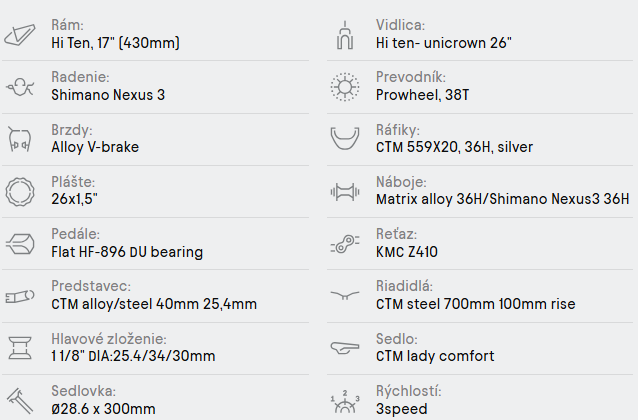Screen dimensions: 638x420
Task: Click the seatpost icon beside Sedlovka
Action: click(x=20, y=399)
